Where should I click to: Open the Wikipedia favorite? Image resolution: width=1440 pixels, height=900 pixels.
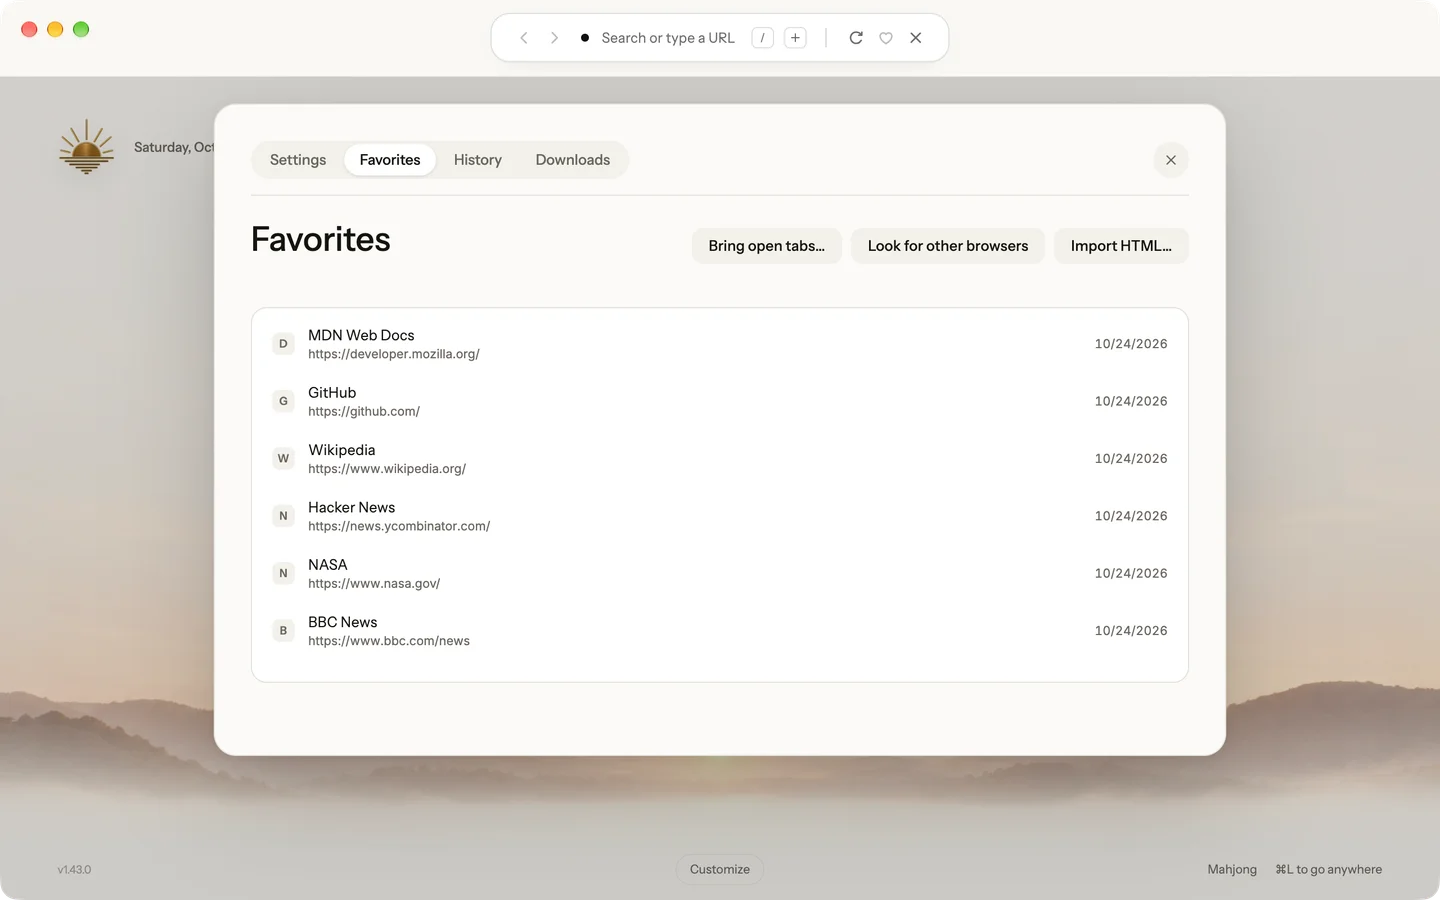(x=720, y=459)
